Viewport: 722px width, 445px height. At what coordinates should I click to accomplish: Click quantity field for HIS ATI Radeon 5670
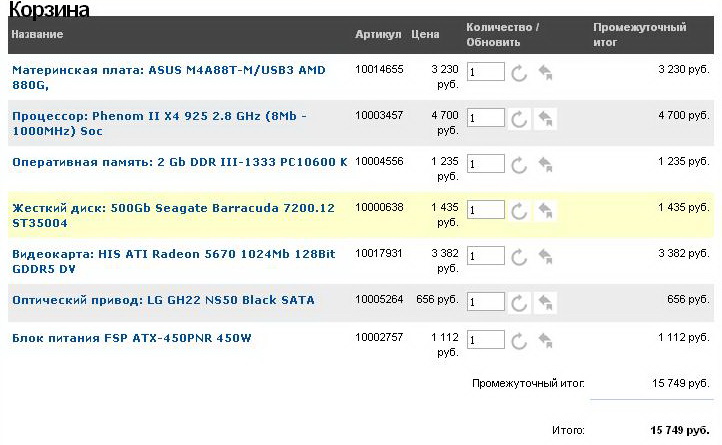(485, 256)
